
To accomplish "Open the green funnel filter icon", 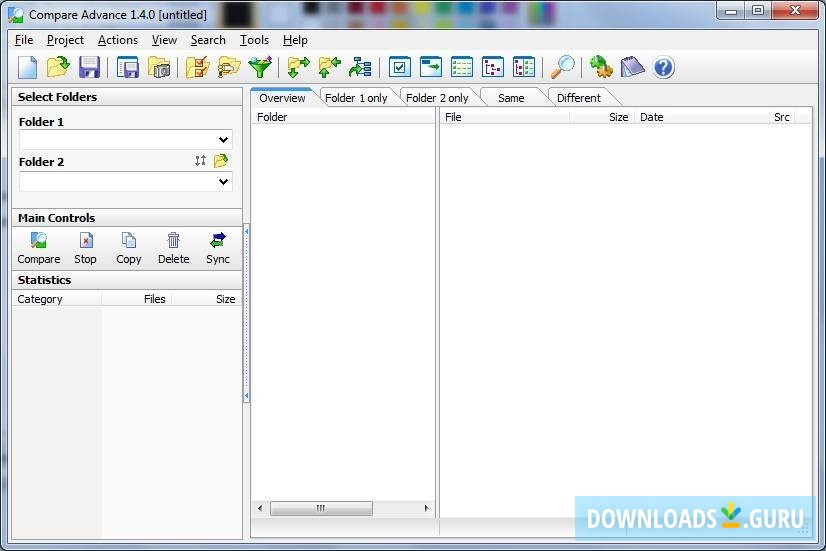I will pyautogui.click(x=260, y=67).
